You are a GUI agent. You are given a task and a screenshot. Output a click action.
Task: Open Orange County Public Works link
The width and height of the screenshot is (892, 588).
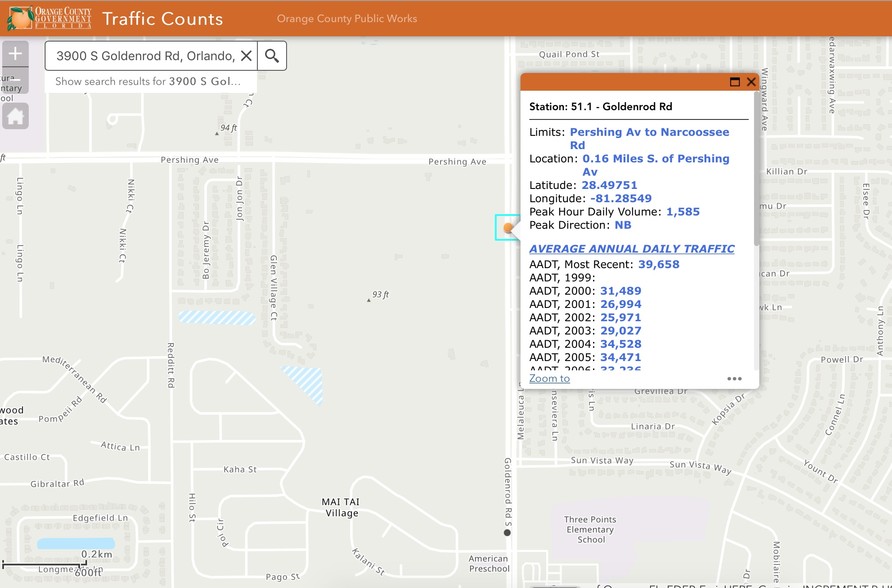pyautogui.click(x=346, y=18)
